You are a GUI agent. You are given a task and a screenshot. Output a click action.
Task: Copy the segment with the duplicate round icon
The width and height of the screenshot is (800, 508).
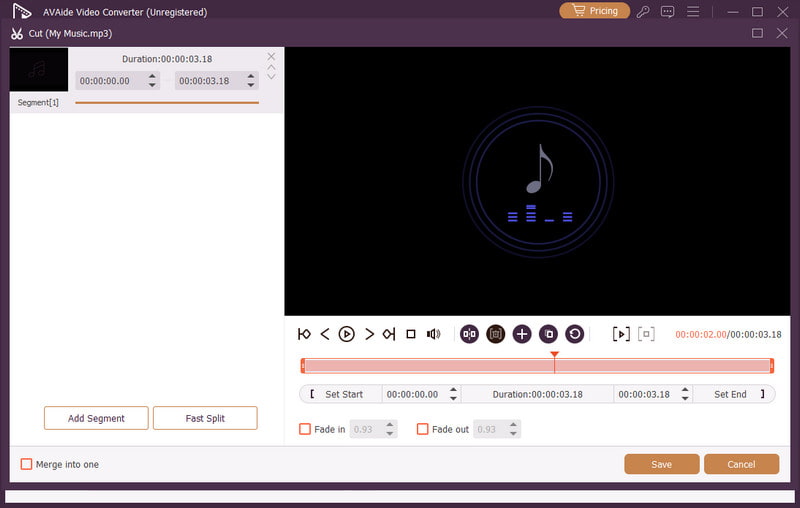(x=548, y=334)
